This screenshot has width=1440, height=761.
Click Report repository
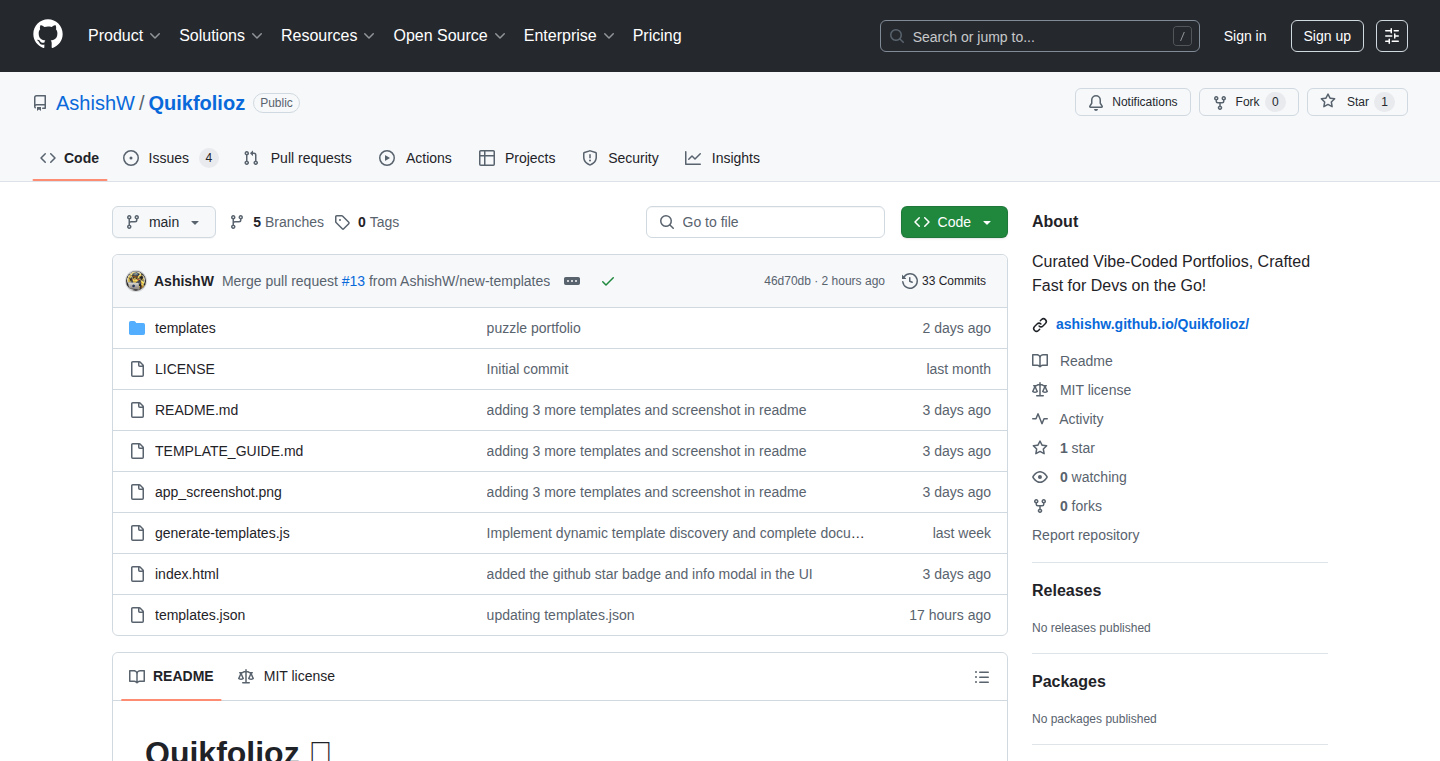pyautogui.click(x=1086, y=535)
